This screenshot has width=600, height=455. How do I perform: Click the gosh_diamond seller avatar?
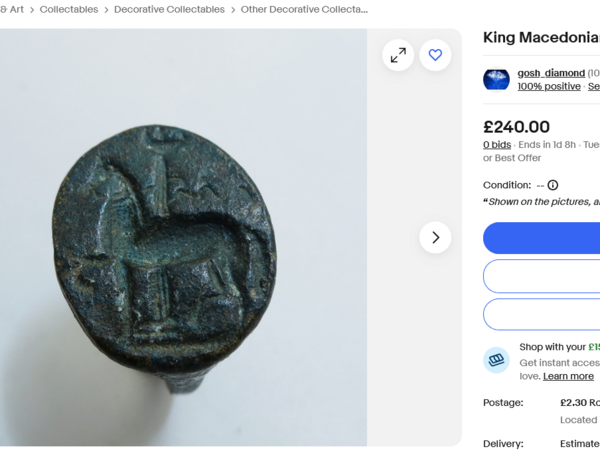tap(496, 80)
